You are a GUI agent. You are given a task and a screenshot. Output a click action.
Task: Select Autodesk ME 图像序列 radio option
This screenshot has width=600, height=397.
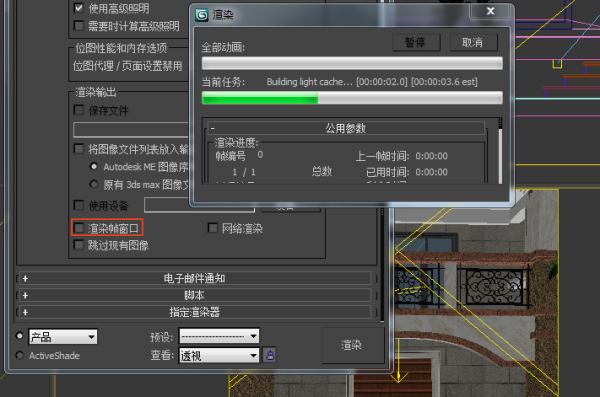point(93,167)
